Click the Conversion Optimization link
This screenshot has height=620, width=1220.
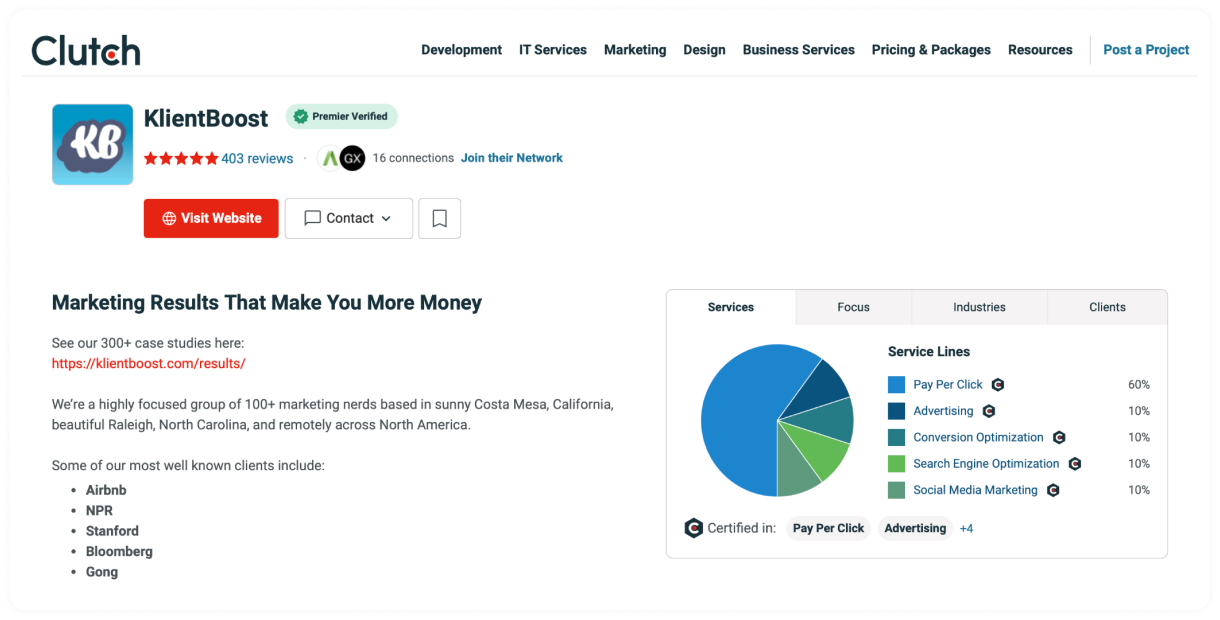978,437
